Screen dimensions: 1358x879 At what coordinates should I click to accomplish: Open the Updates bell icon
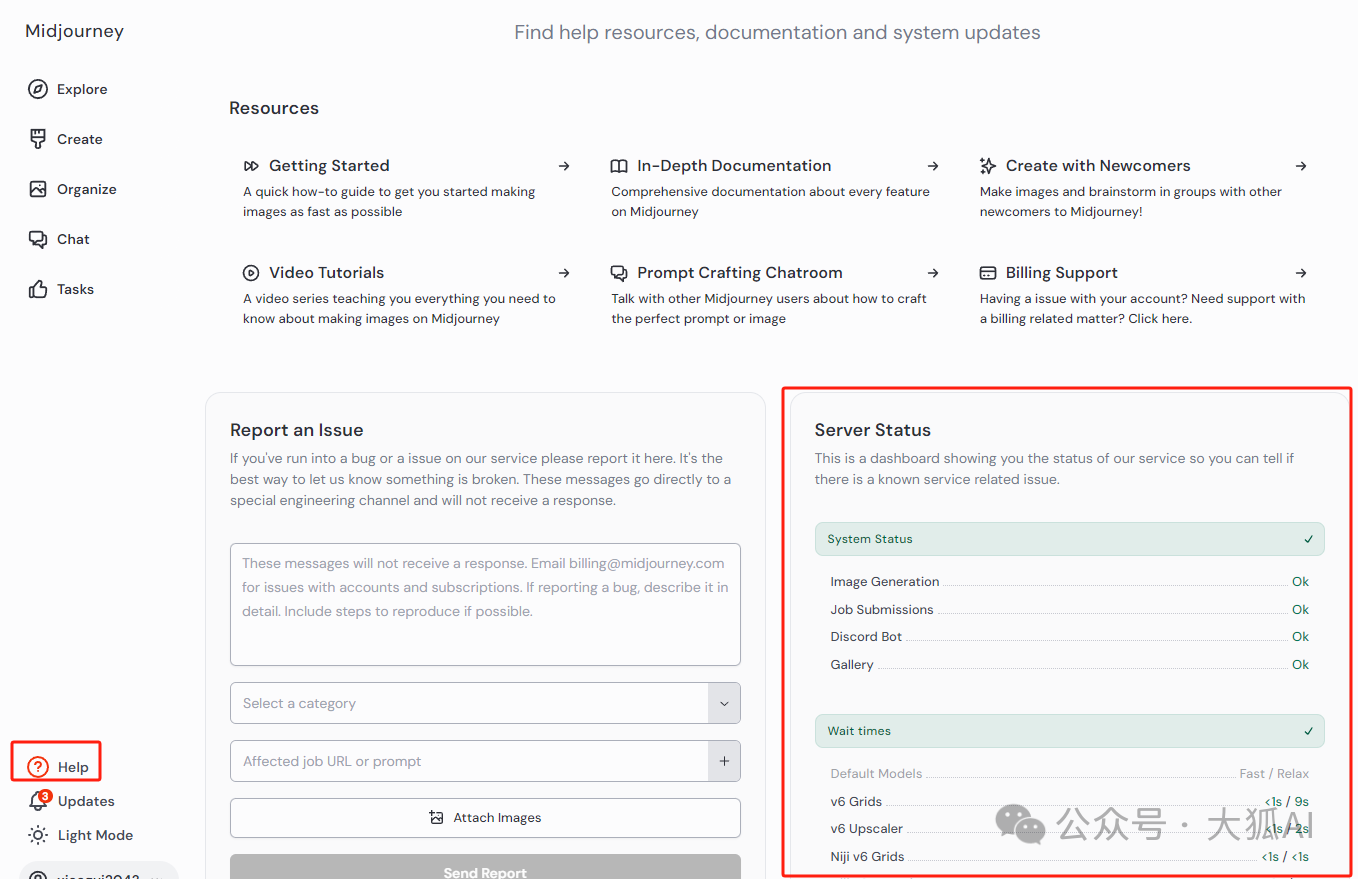tap(38, 801)
